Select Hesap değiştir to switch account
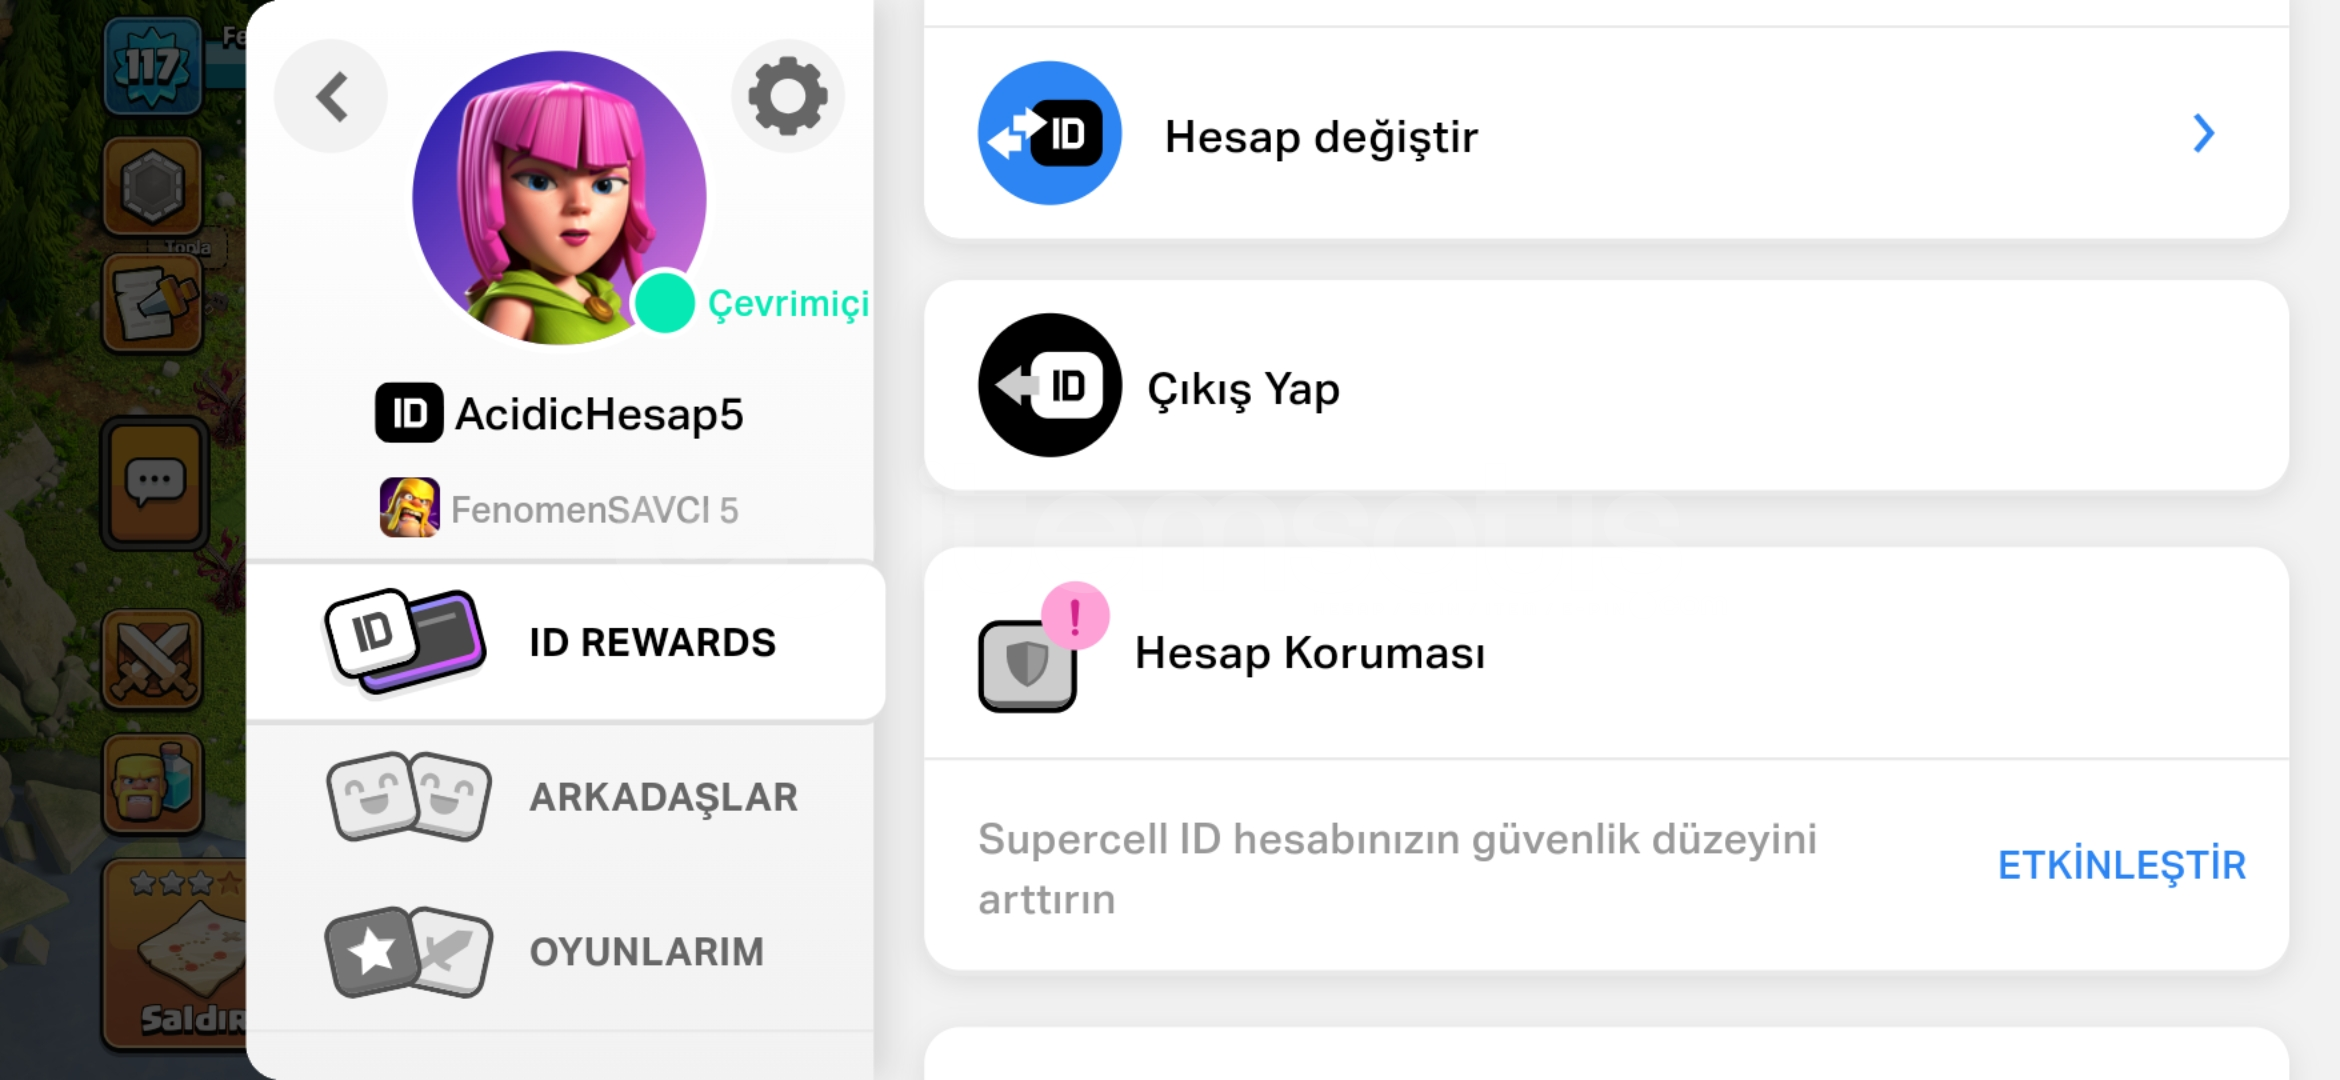This screenshot has width=2340, height=1080. tap(1606, 133)
